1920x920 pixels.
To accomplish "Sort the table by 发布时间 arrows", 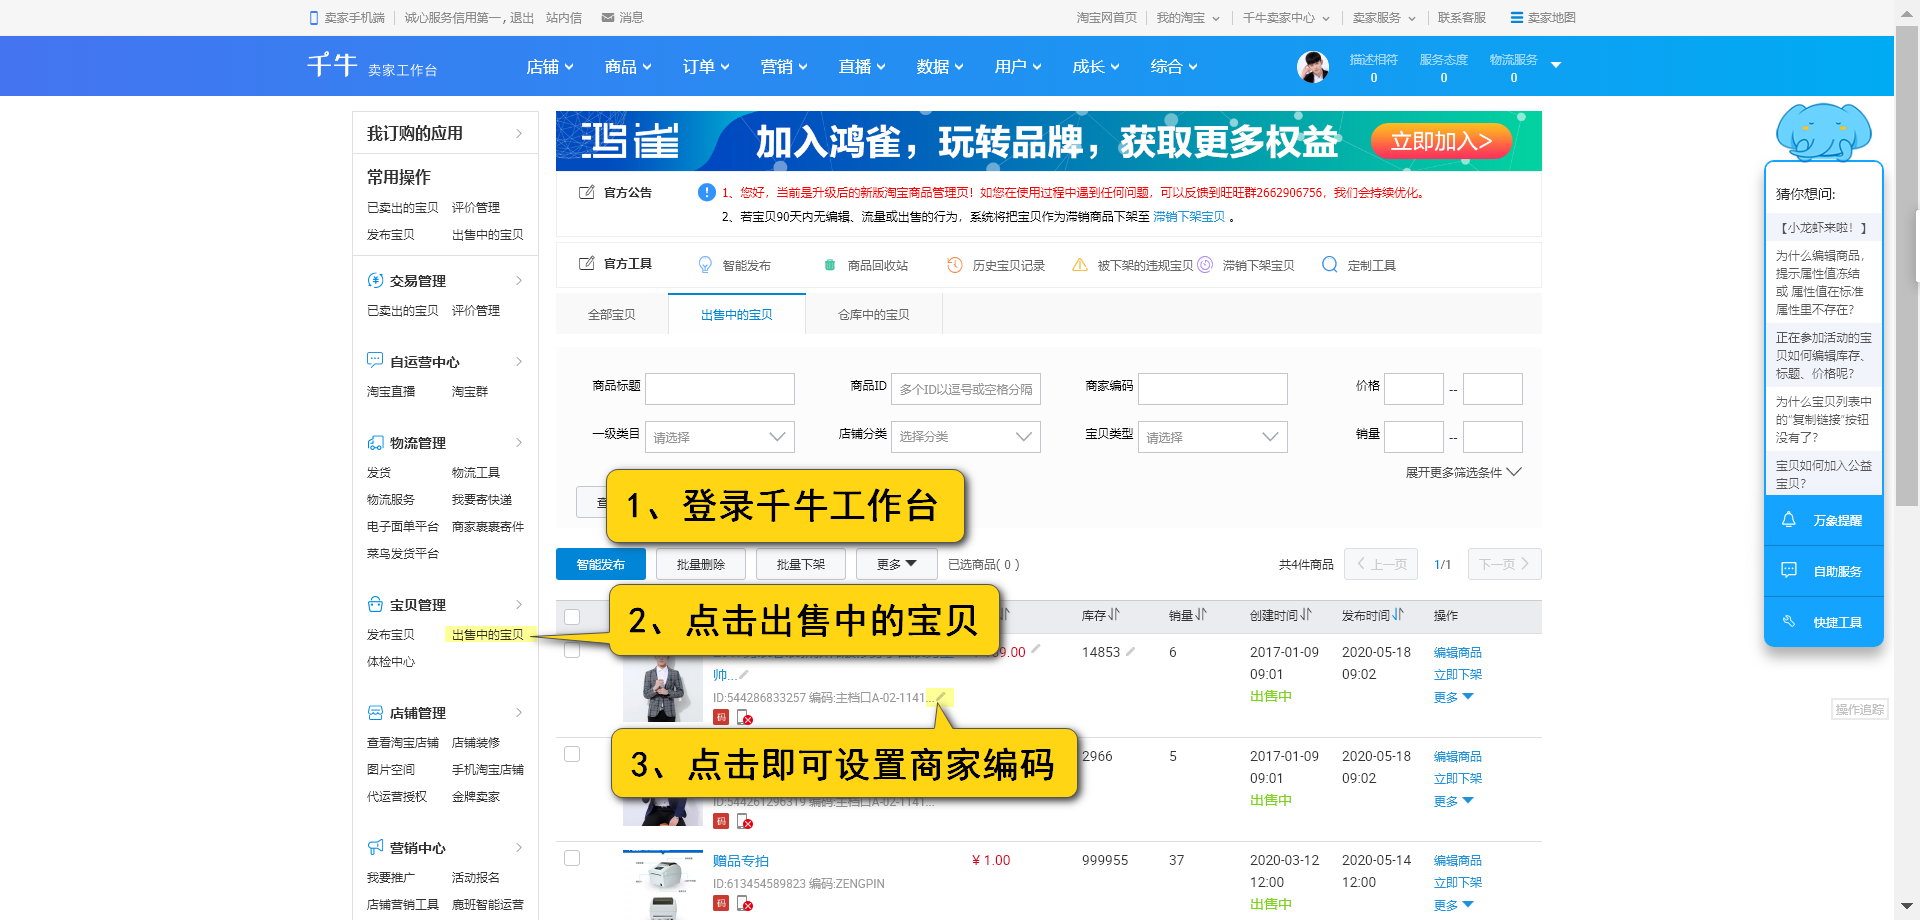I will point(1399,615).
